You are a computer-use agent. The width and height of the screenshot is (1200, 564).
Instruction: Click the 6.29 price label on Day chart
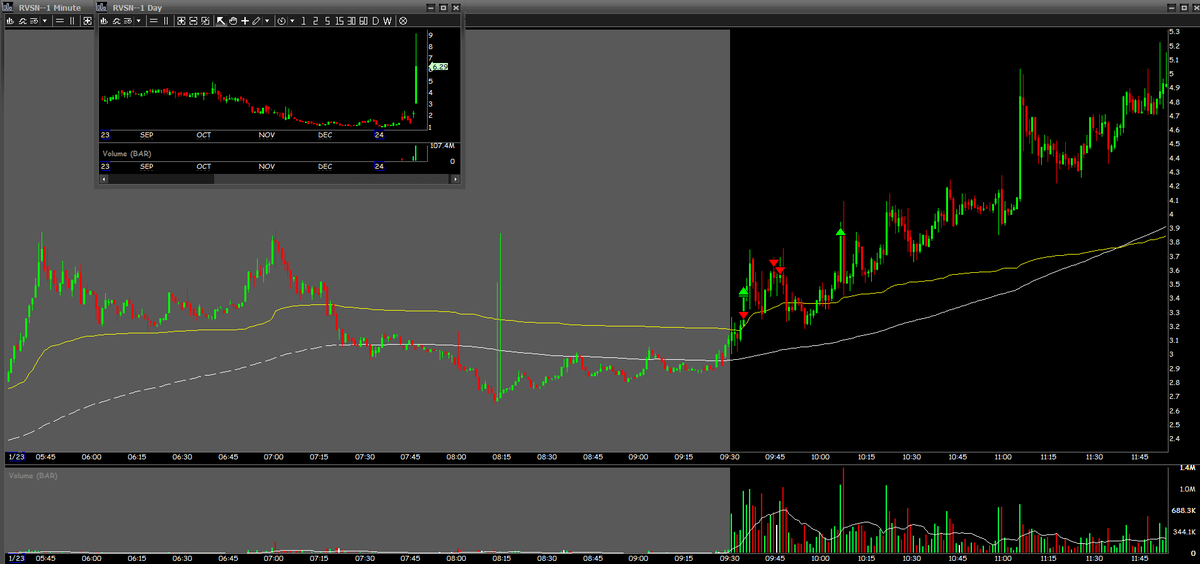pos(437,66)
